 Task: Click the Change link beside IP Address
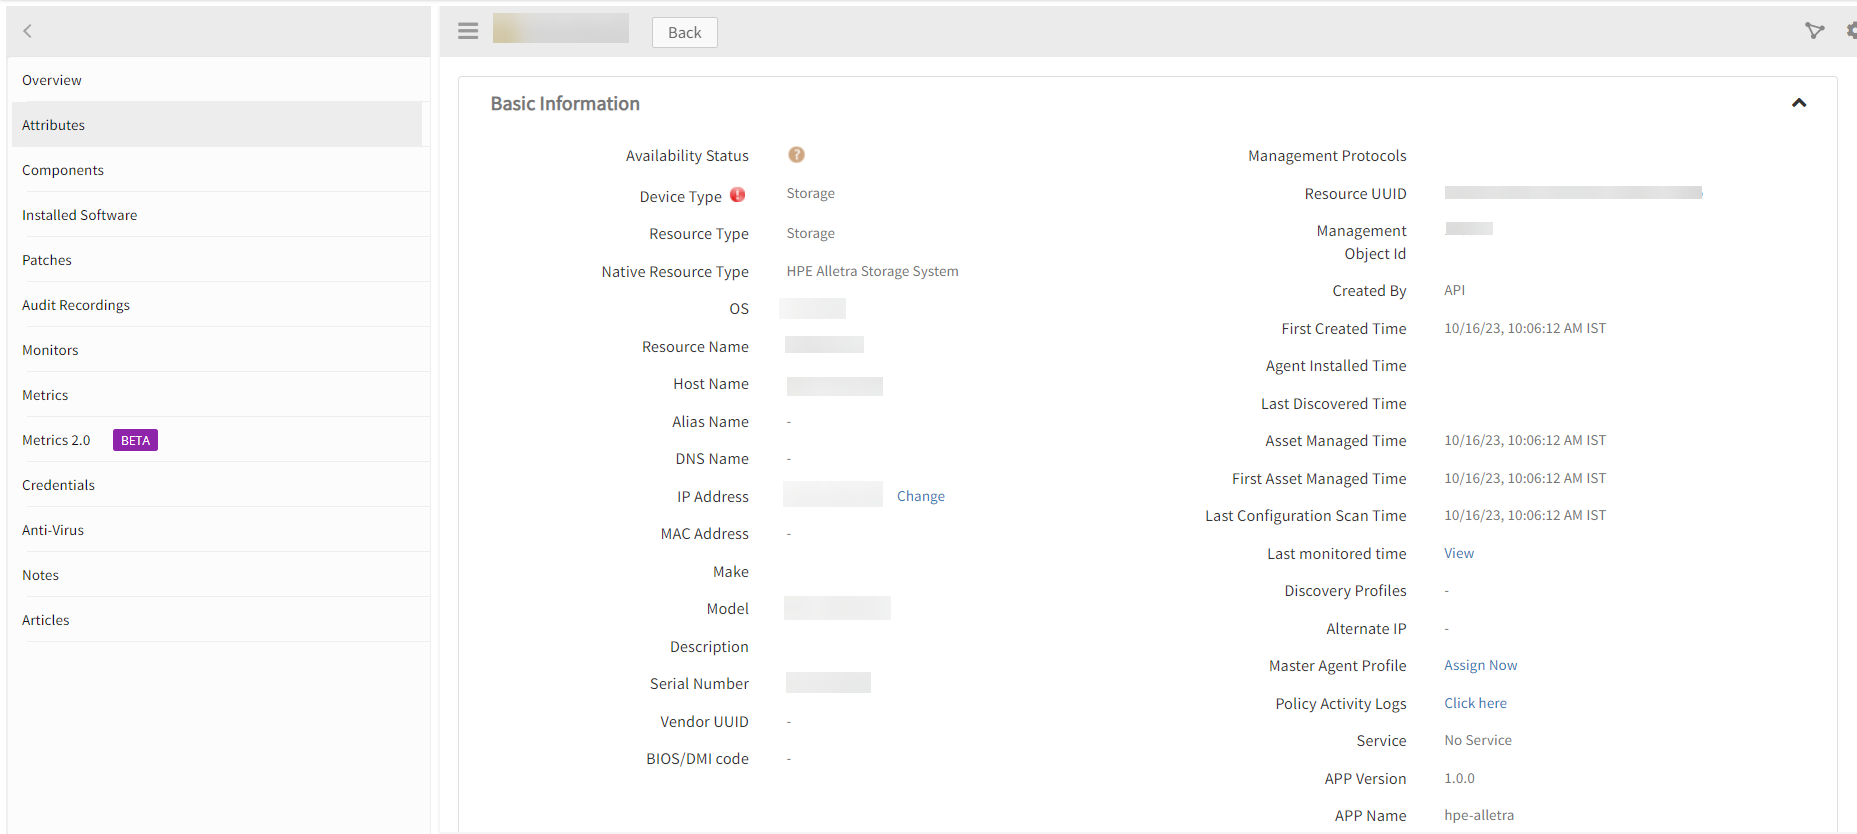(x=920, y=496)
